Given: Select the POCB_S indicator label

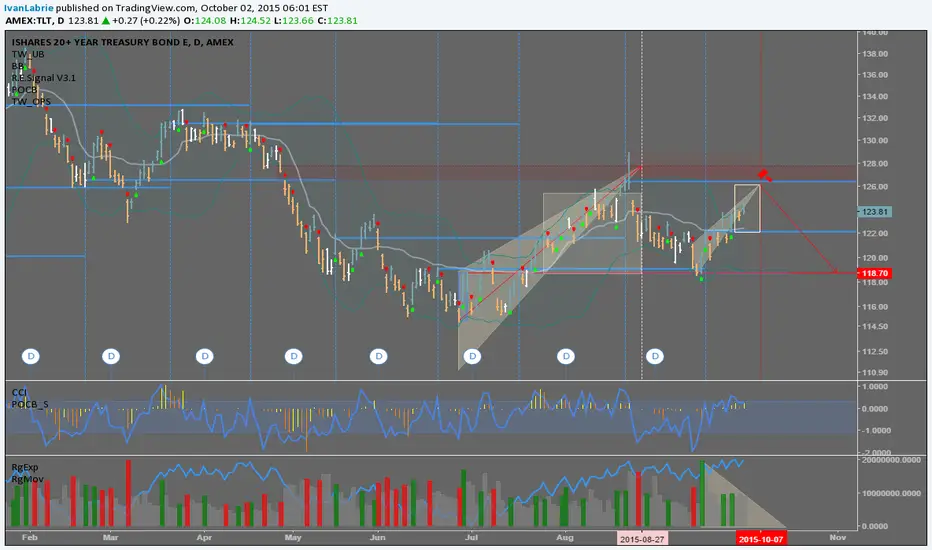Looking at the screenshot, I should tap(30, 404).
